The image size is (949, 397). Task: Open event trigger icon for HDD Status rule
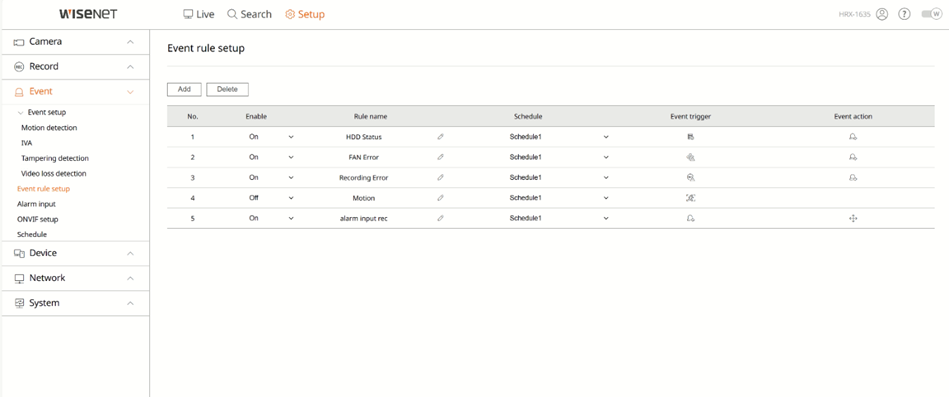click(691, 137)
